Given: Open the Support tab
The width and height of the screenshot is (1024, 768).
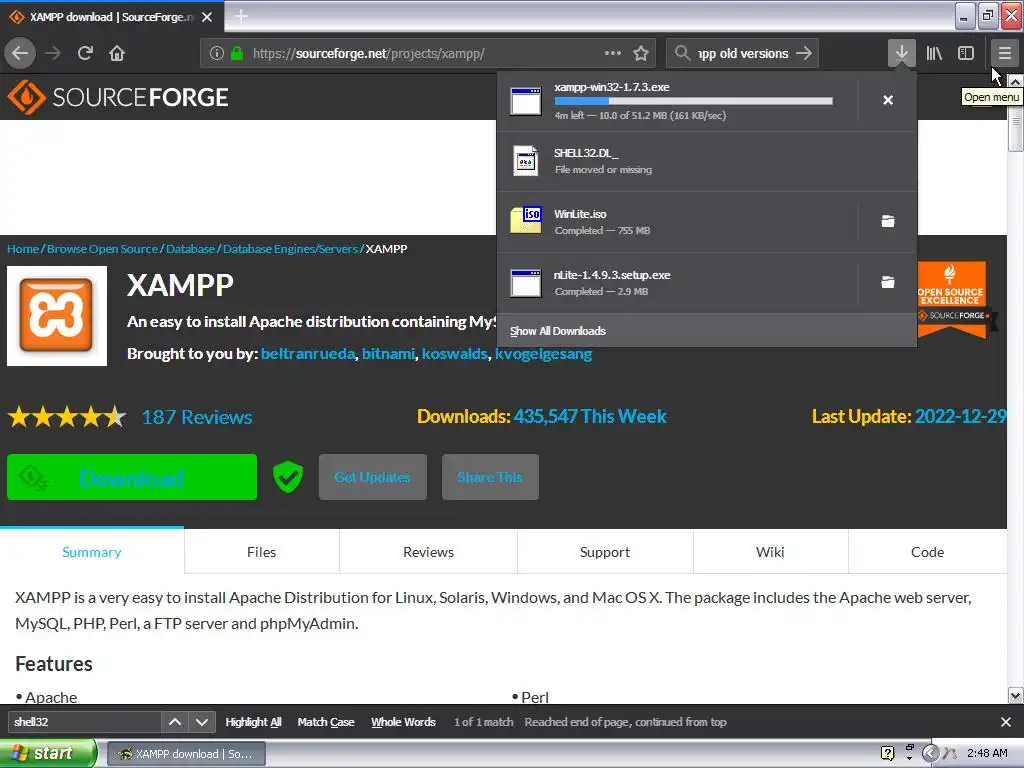Looking at the screenshot, I should pyautogui.click(x=605, y=552).
